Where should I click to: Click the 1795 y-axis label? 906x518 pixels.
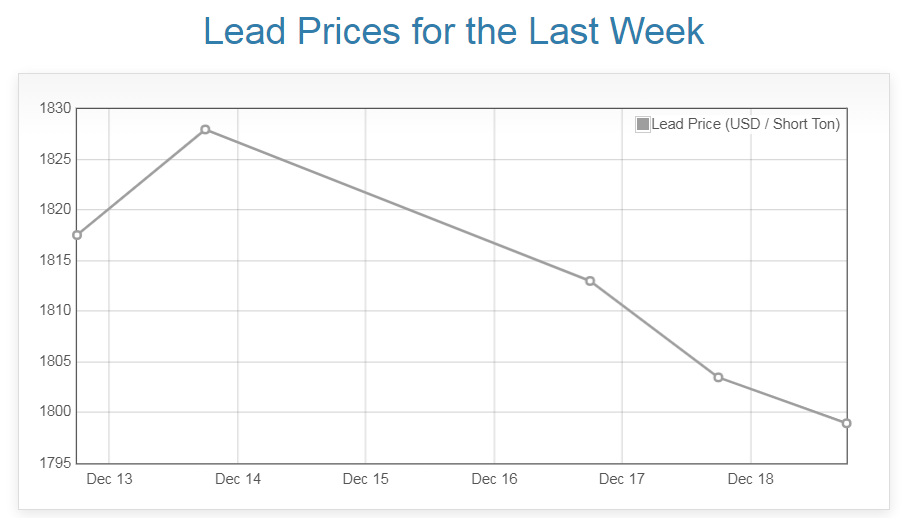click(x=52, y=463)
